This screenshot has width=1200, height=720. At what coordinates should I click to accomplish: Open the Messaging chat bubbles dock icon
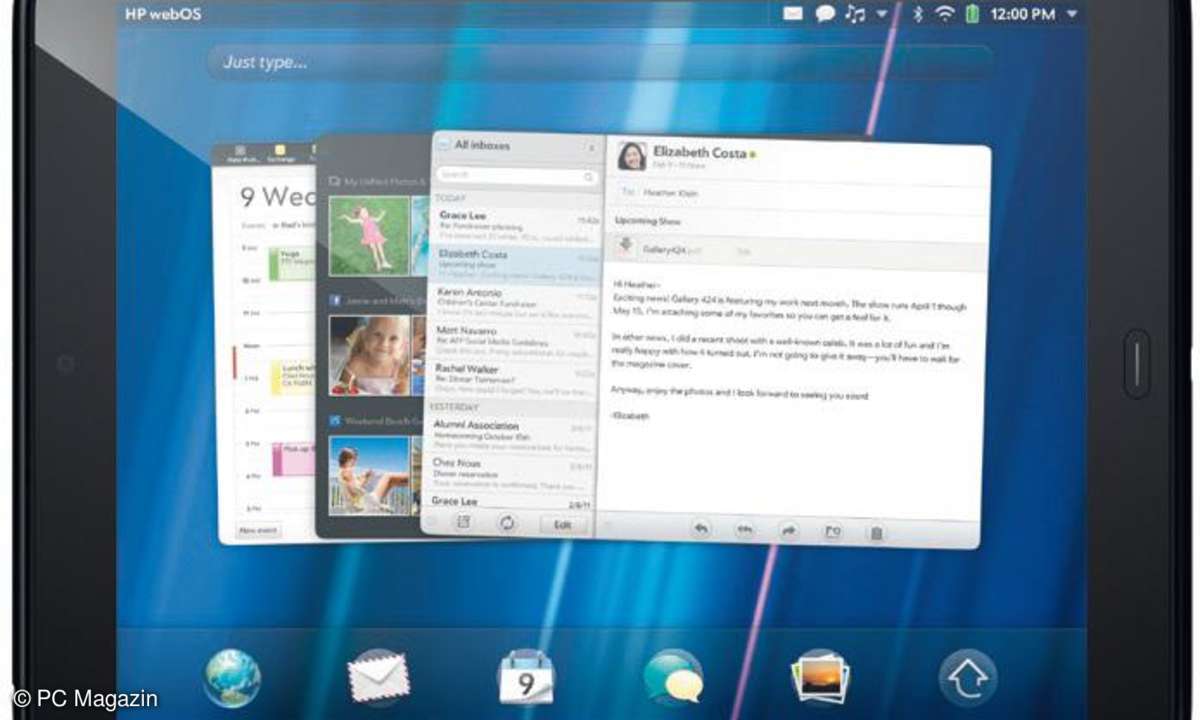pos(673,678)
